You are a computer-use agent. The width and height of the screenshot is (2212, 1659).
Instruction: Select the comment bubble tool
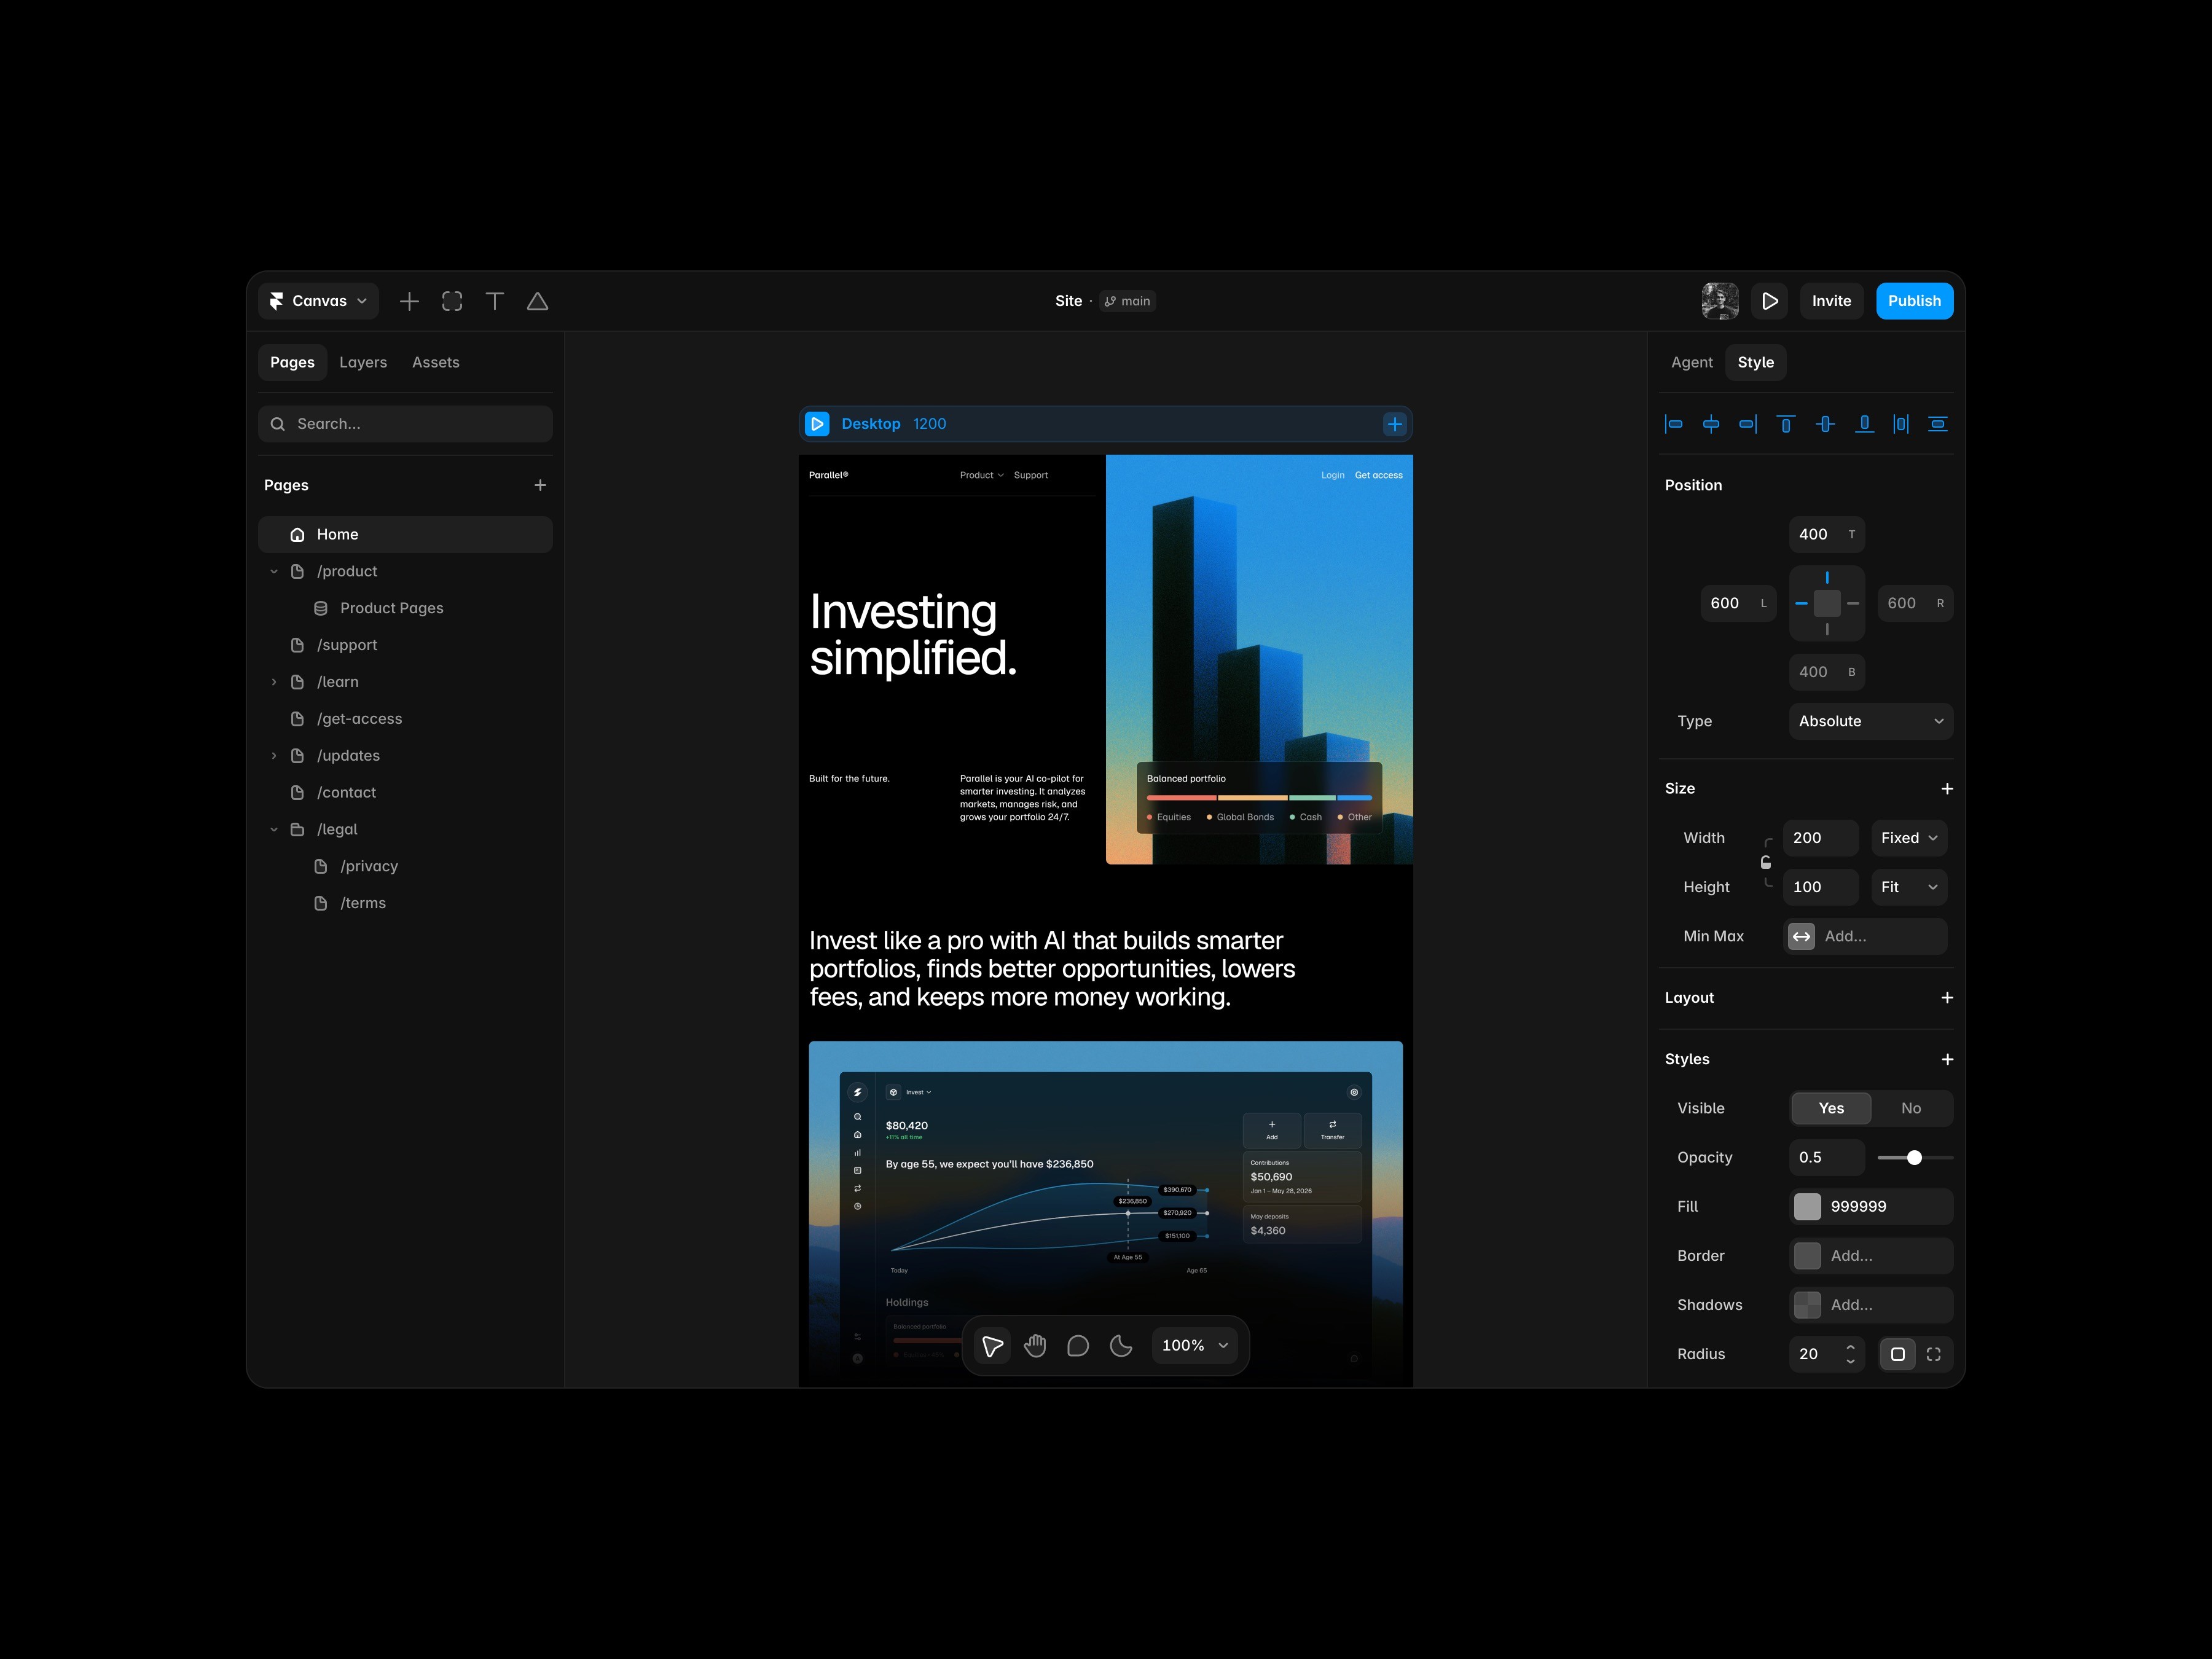(x=1078, y=1346)
